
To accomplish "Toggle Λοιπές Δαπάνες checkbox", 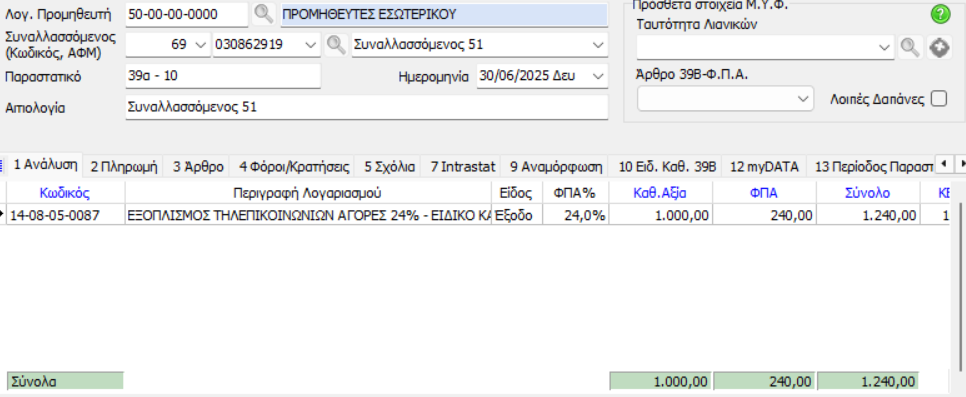I will 939,99.
